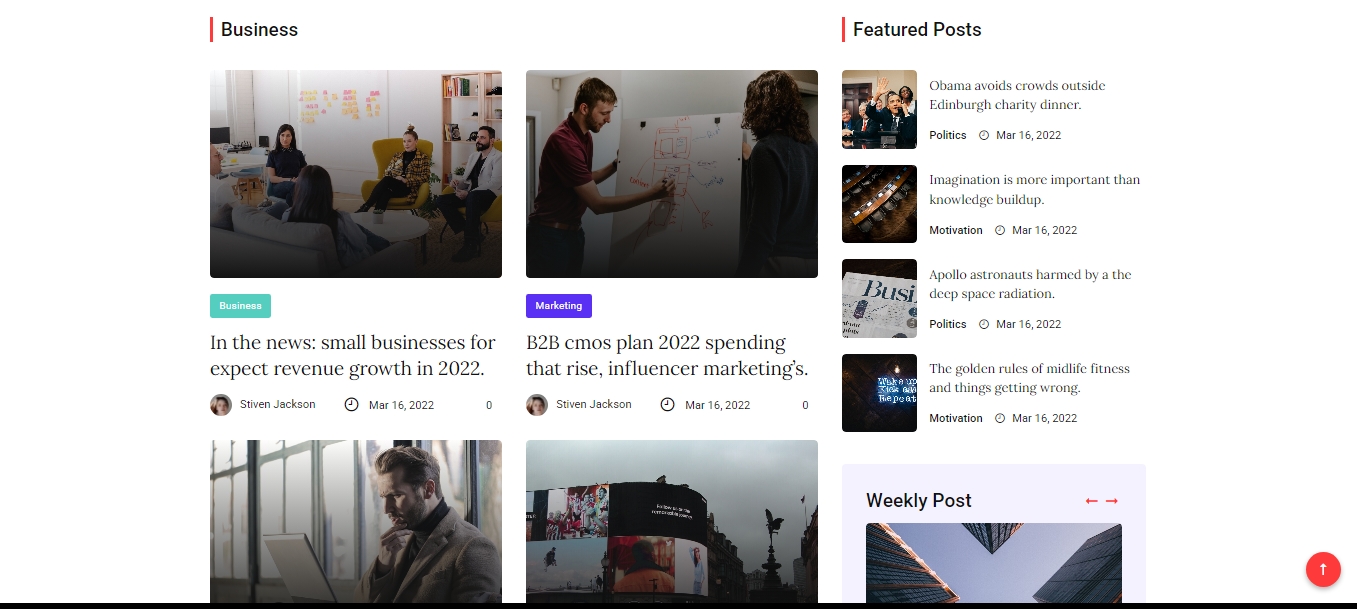
Task: Go to previous Weekly Post with left arrow
Action: [x=1091, y=501]
